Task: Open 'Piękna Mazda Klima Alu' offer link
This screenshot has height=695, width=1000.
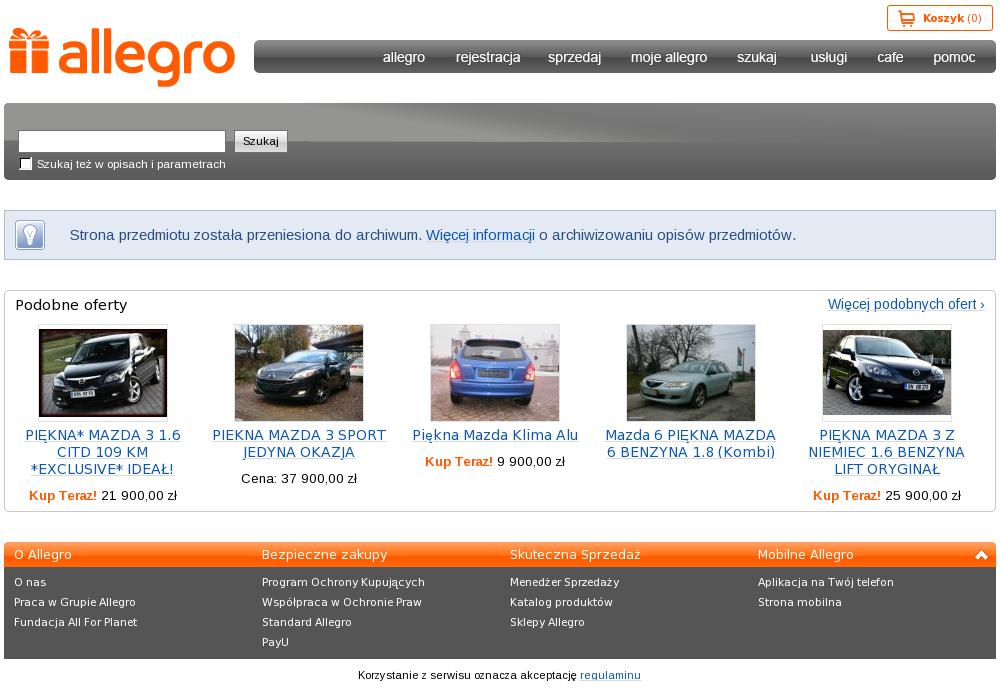Action: [495, 435]
